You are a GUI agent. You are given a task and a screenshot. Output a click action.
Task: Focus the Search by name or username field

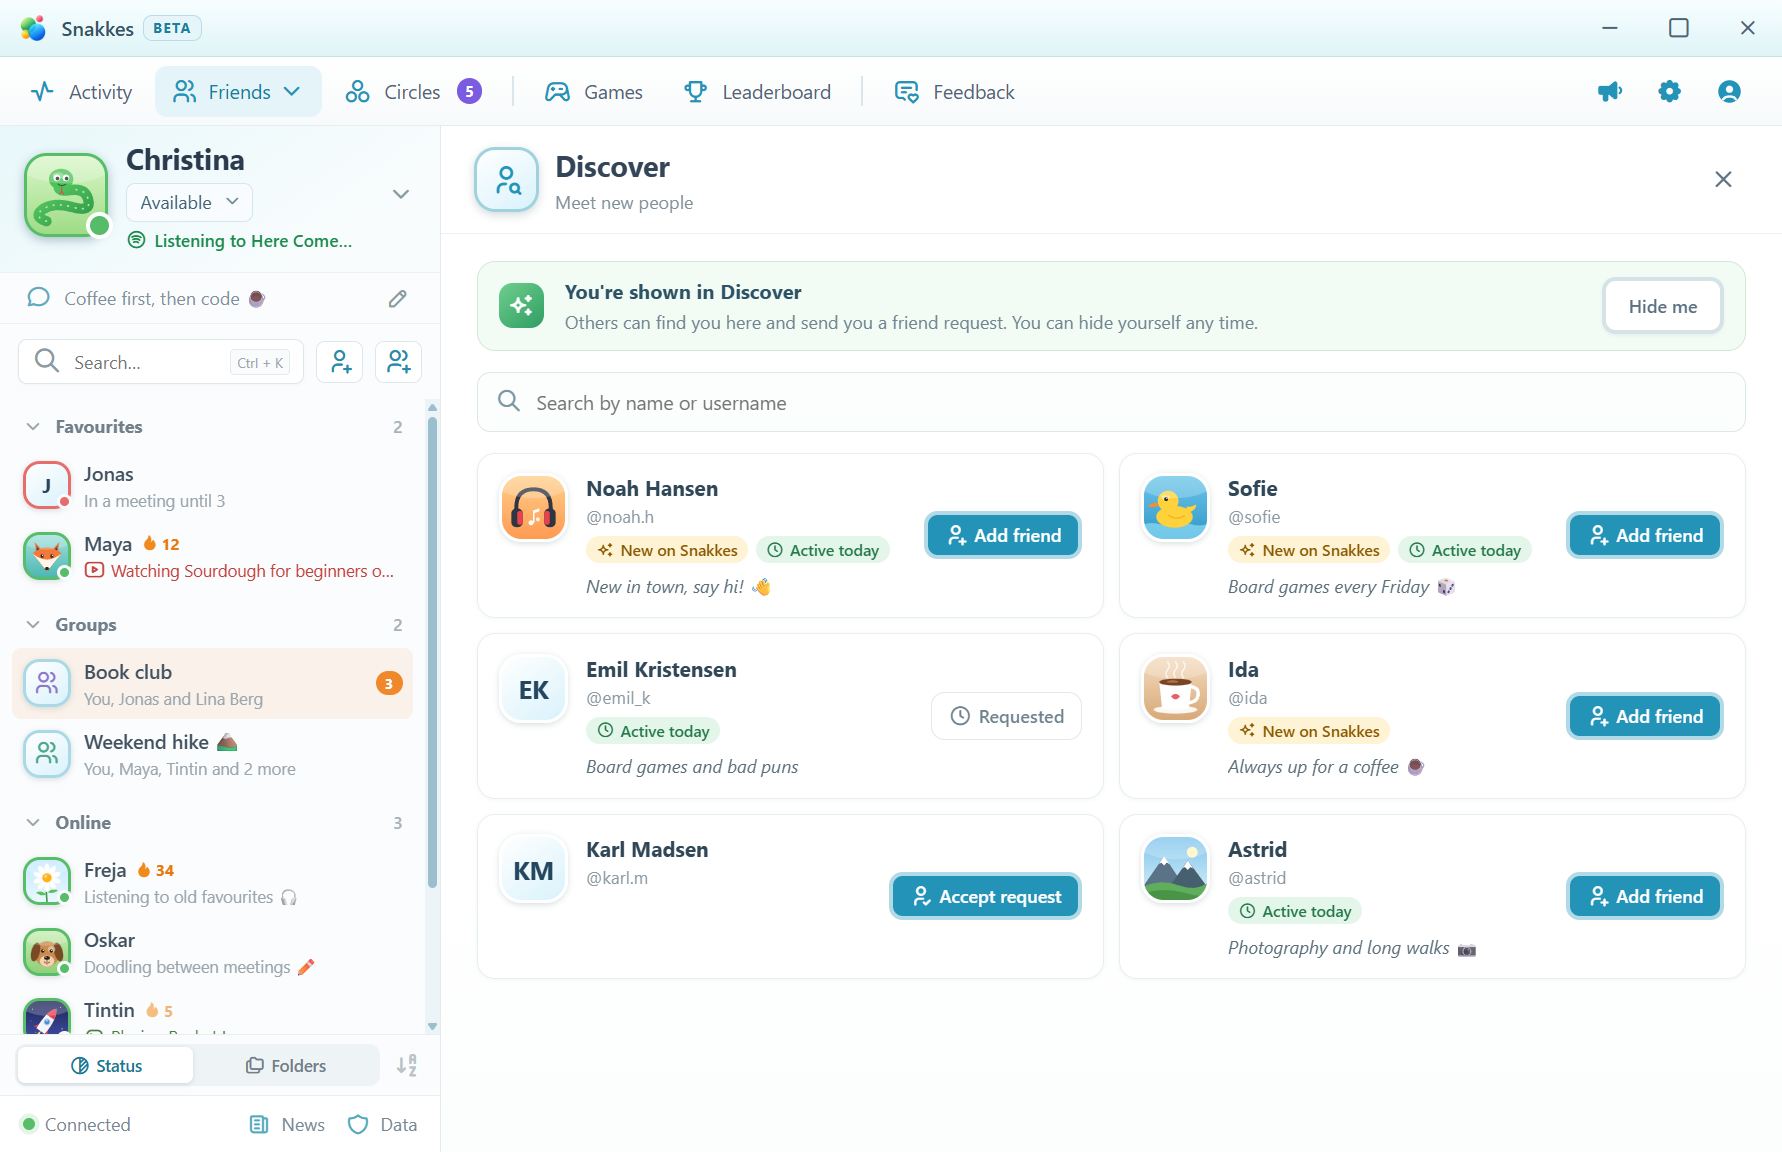click(x=1111, y=403)
